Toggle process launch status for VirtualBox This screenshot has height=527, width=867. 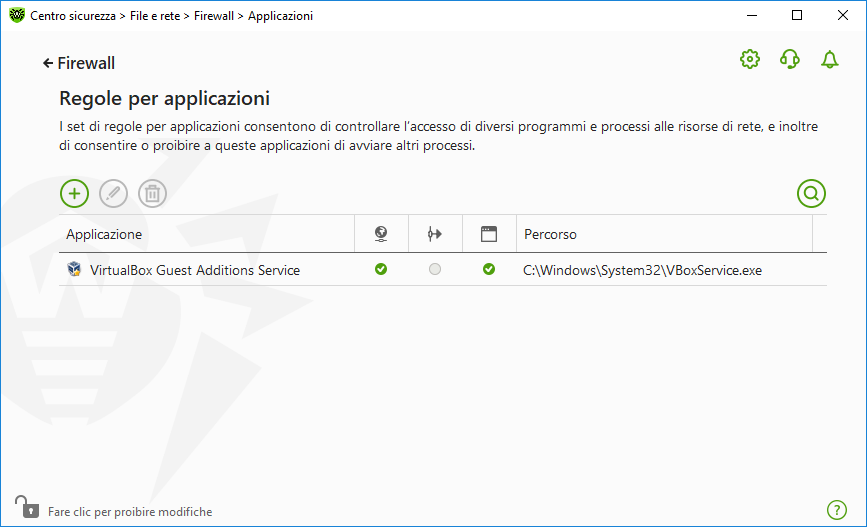[x=489, y=269]
